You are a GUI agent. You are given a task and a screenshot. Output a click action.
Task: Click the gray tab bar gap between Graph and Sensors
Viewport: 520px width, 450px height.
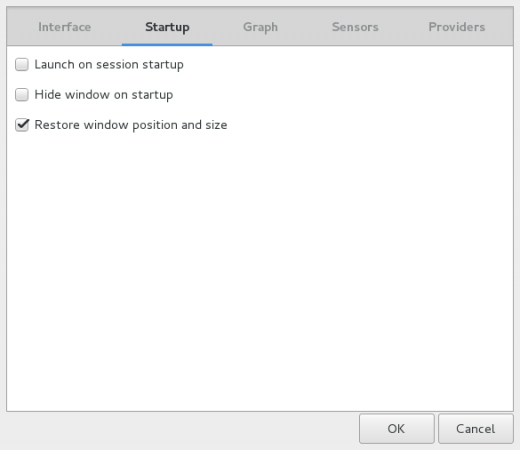click(305, 27)
